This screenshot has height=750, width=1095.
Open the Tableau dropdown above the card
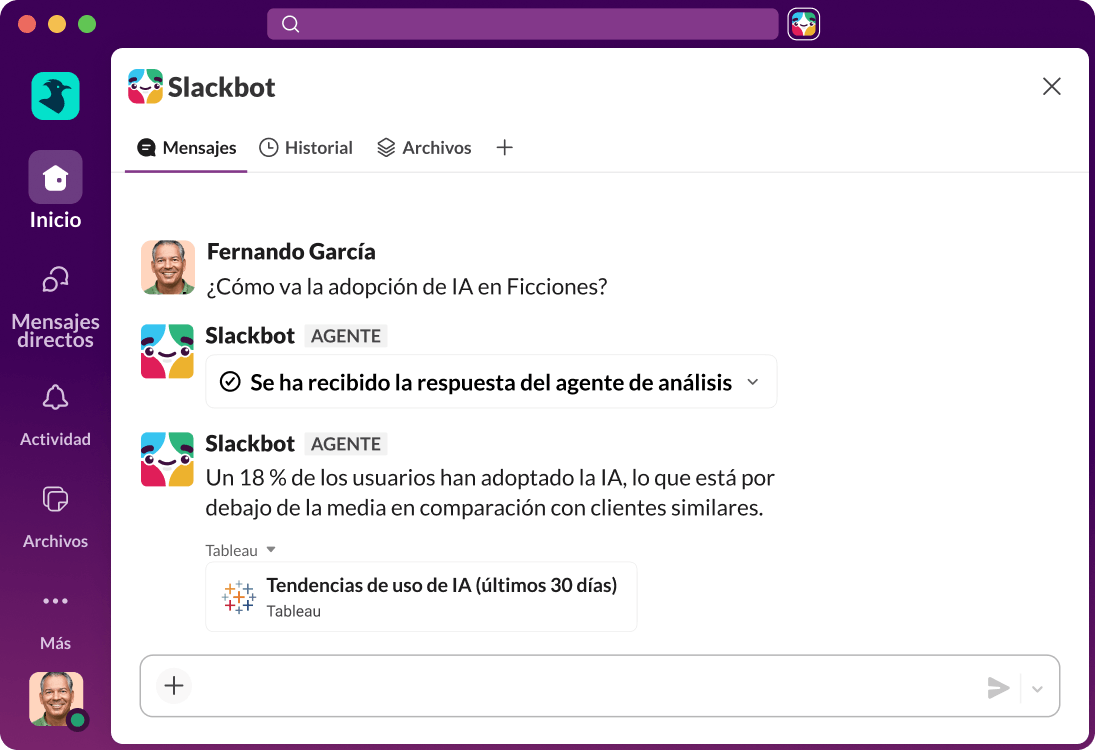point(240,549)
